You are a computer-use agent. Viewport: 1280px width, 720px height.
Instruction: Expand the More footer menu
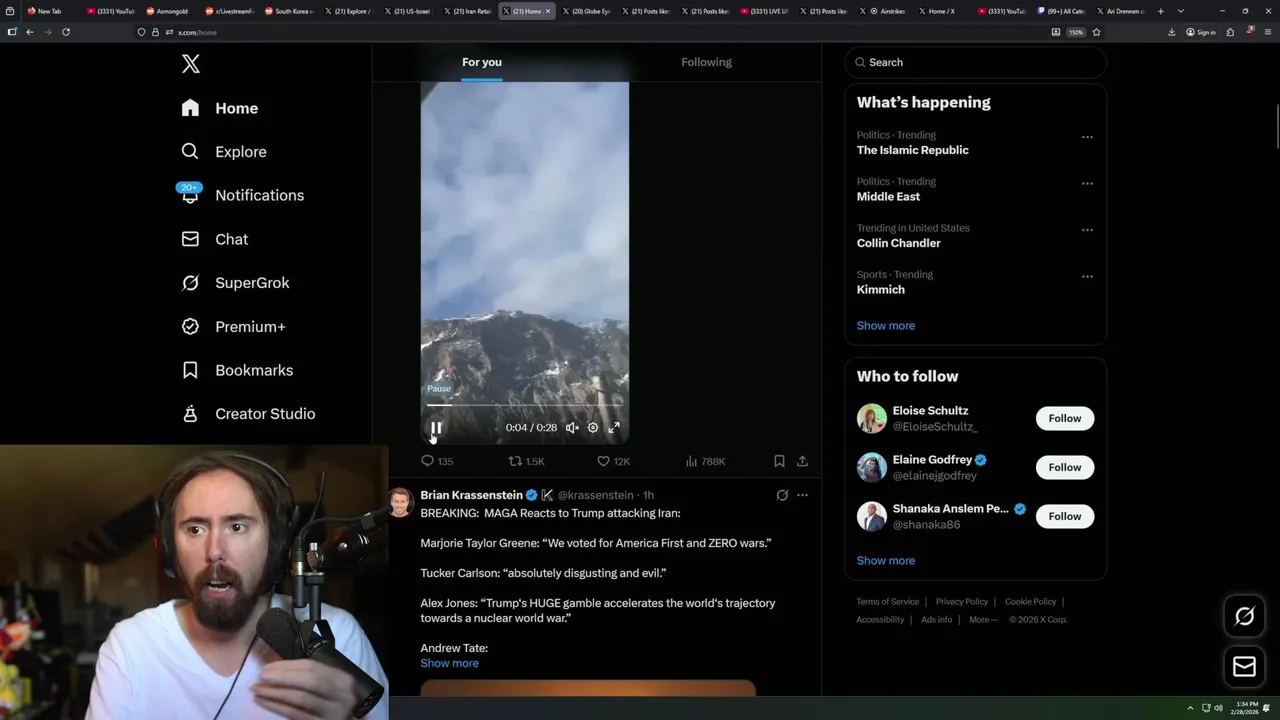[x=983, y=620]
